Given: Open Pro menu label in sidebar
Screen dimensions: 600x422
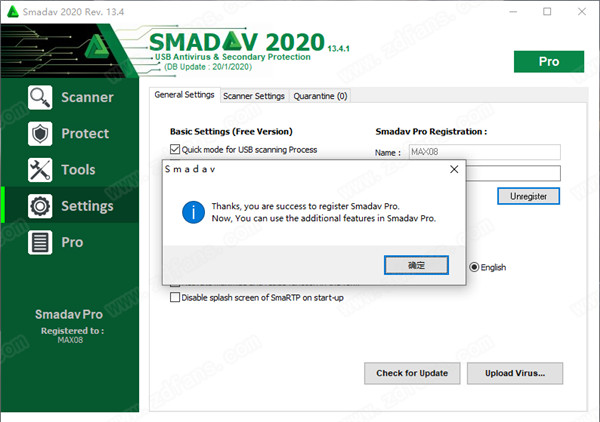Looking at the screenshot, I should [72, 242].
